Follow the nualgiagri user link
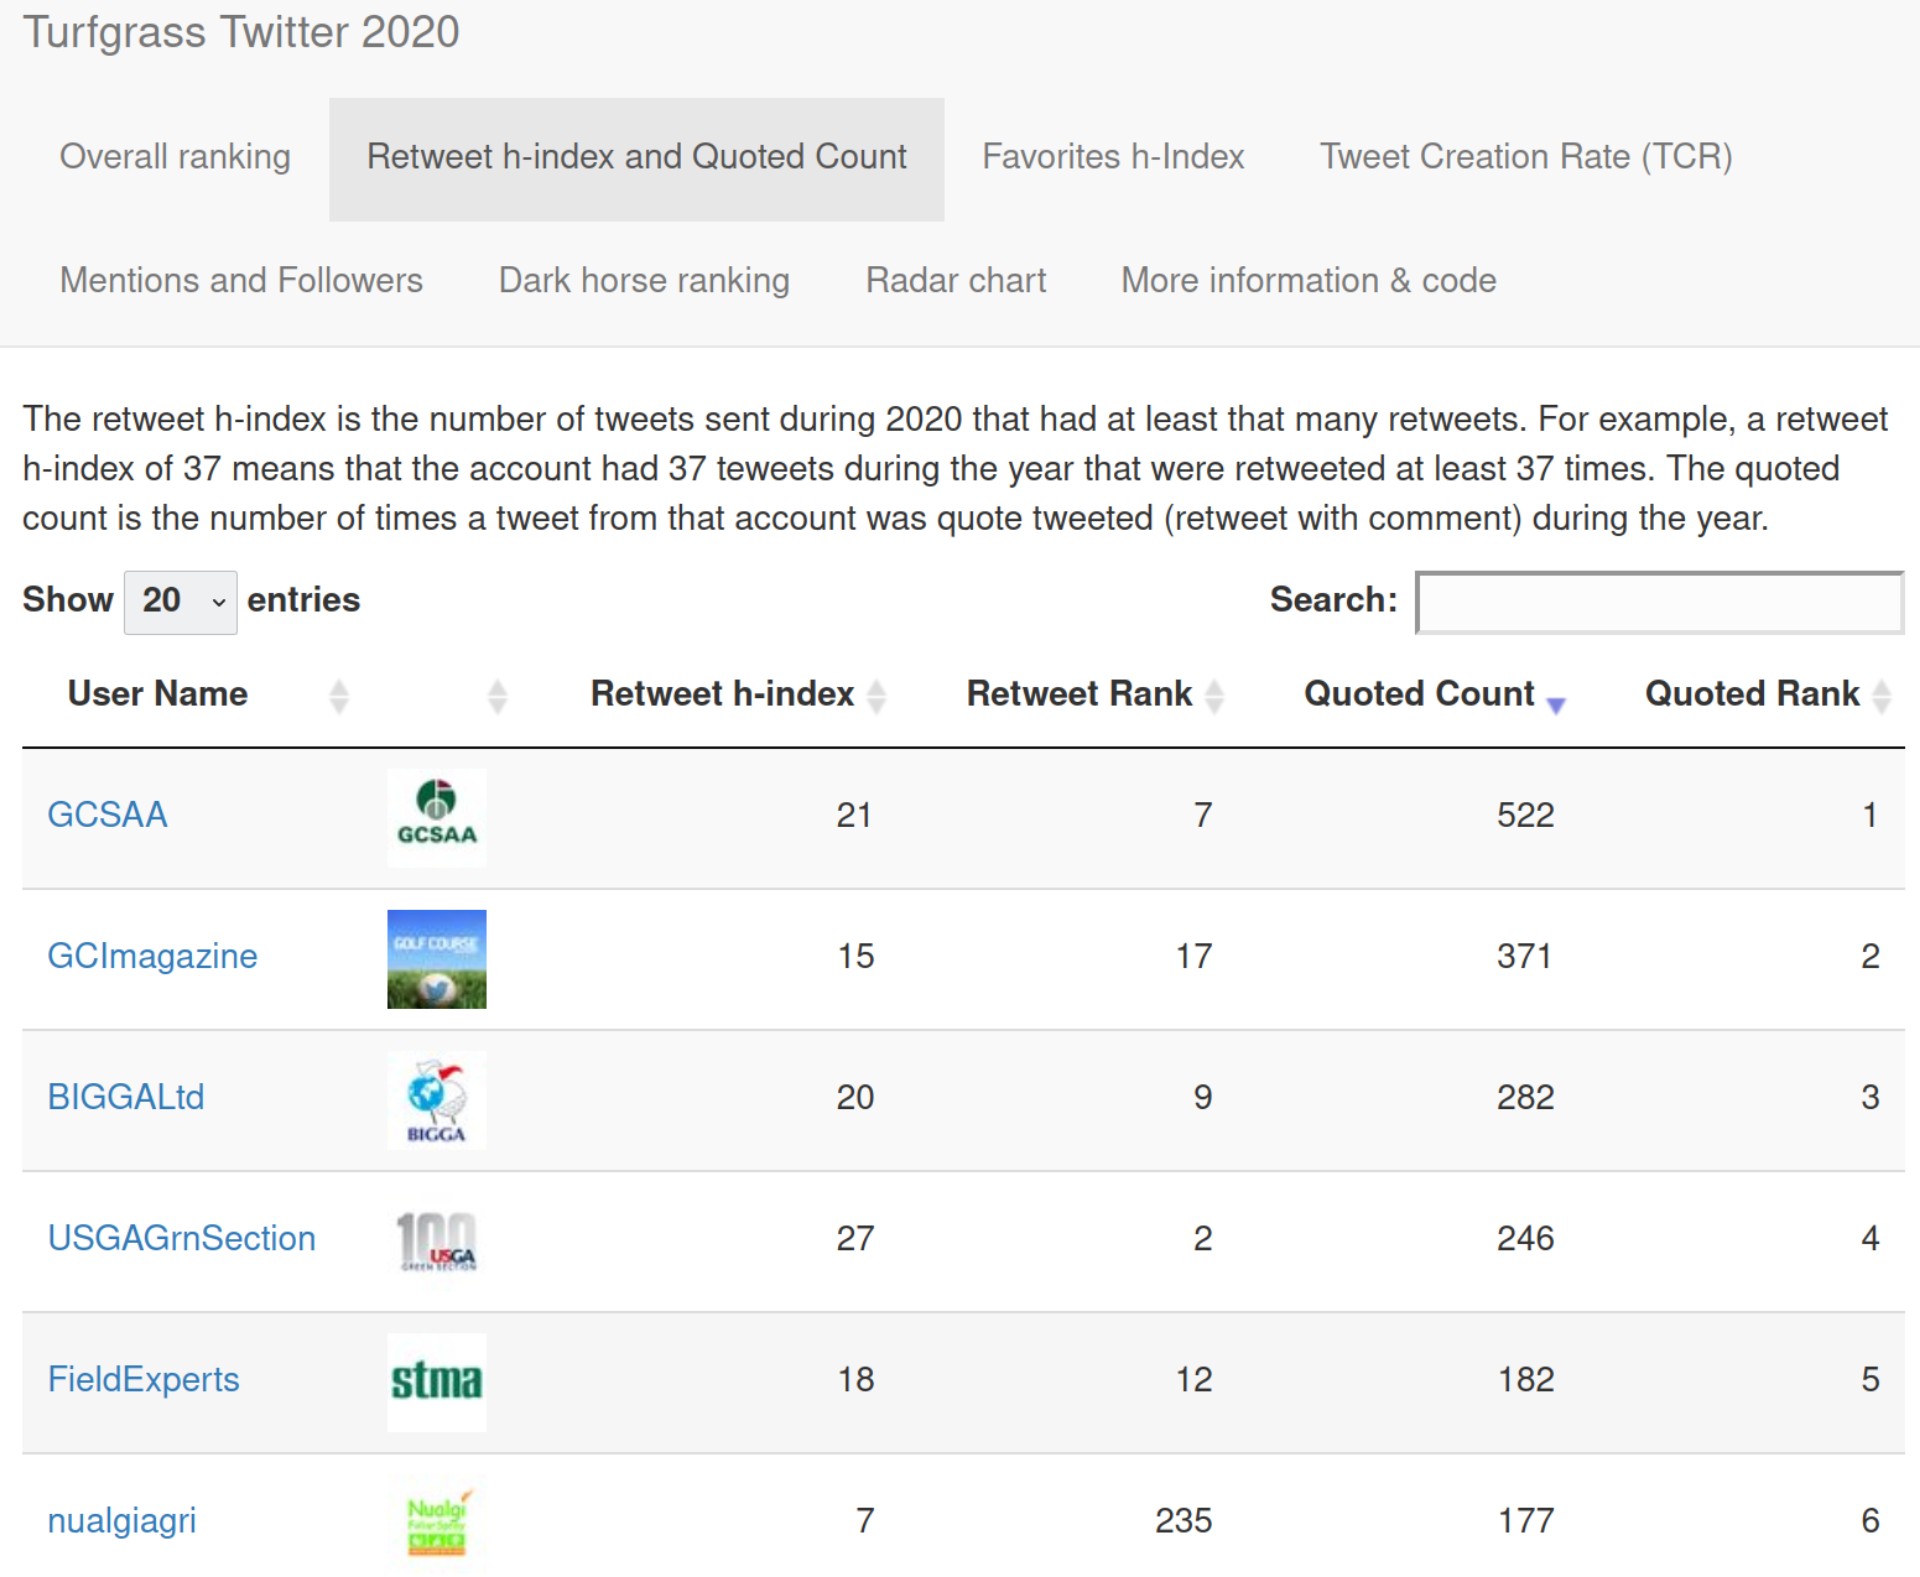 pyautogui.click(x=121, y=1522)
